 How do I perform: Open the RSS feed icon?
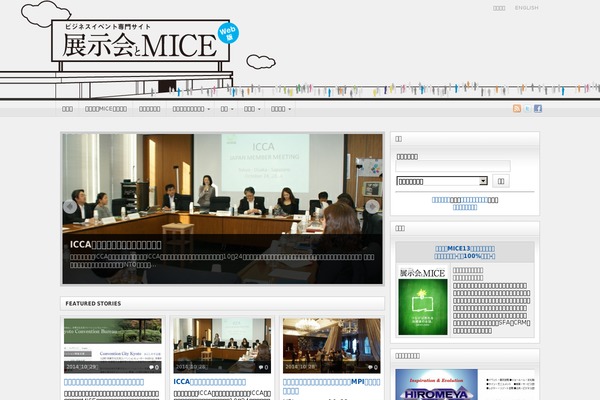point(517,109)
